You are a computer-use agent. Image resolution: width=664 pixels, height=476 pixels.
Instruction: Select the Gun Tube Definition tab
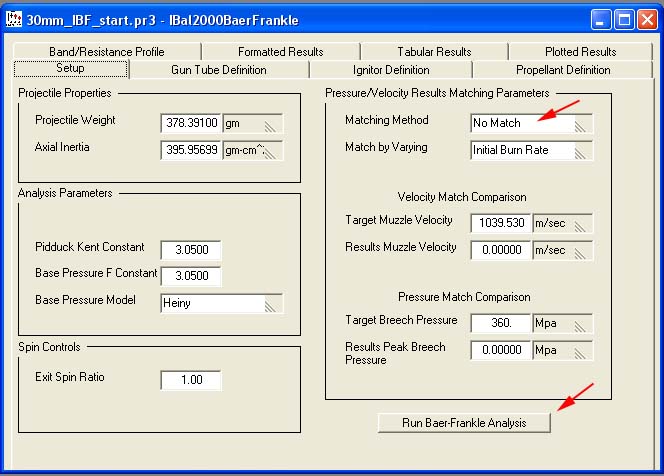(218, 70)
